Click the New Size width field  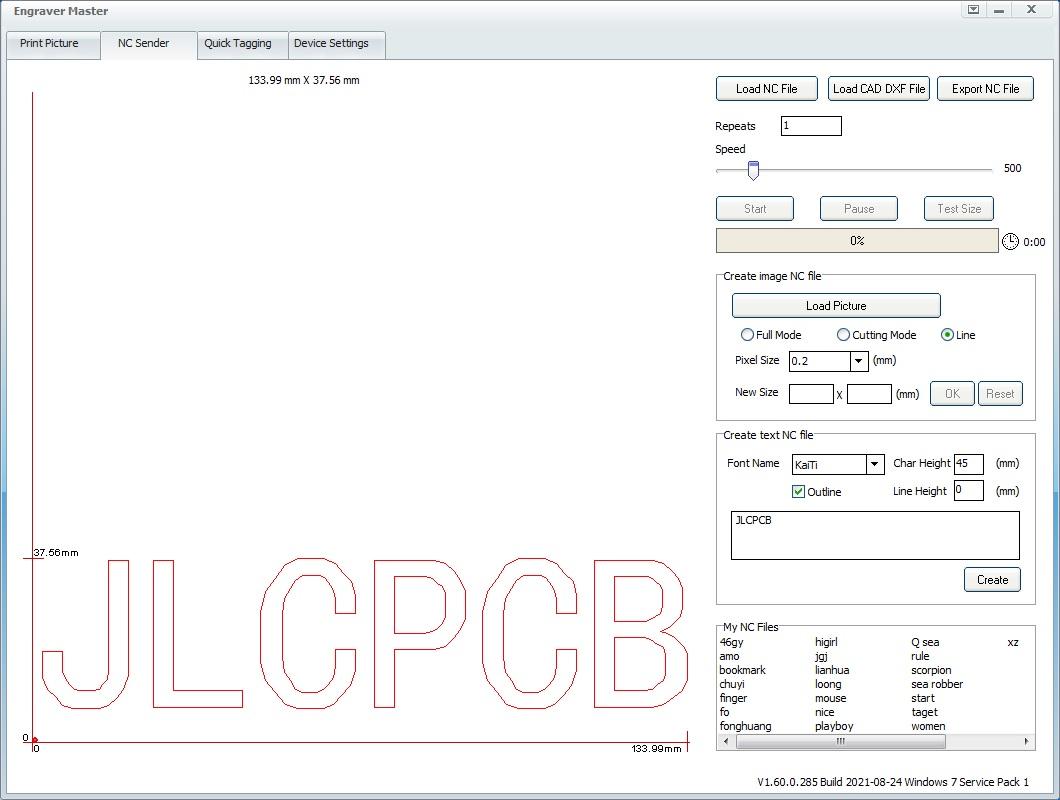811,394
